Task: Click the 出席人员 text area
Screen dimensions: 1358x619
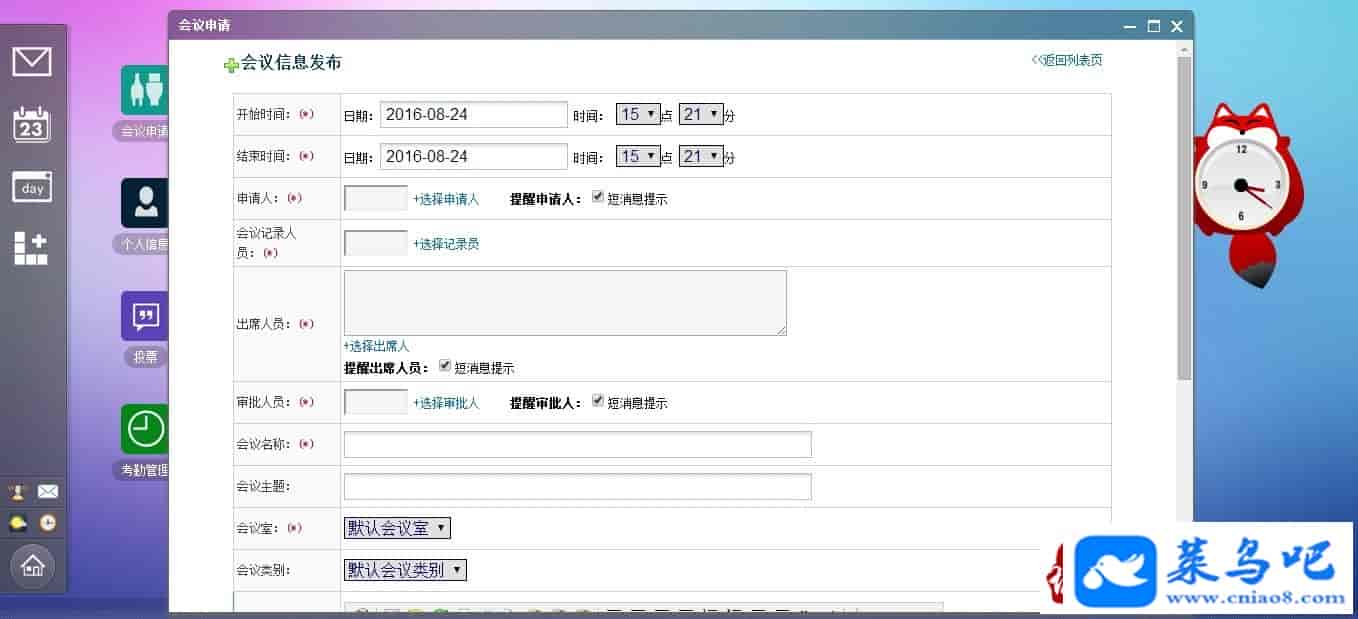Action: pos(565,303)
